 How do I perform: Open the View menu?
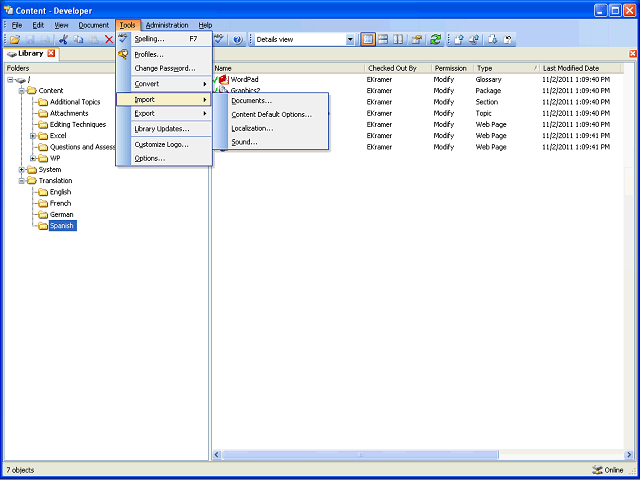tap(61, 25)
